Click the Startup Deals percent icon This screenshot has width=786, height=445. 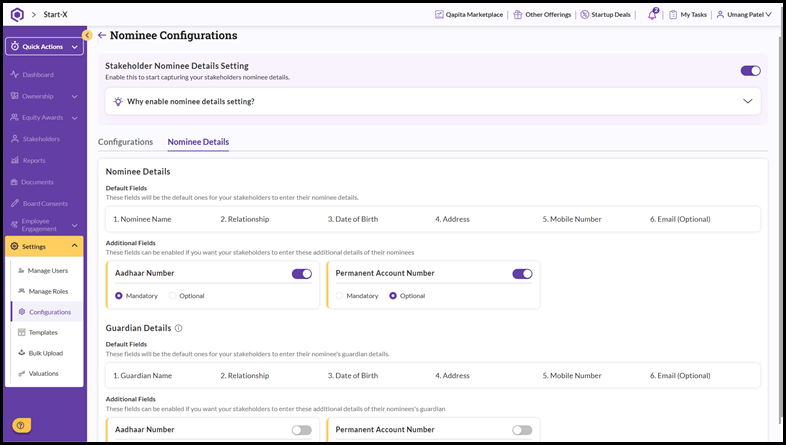pyautogui.click(x=584, y=15)
